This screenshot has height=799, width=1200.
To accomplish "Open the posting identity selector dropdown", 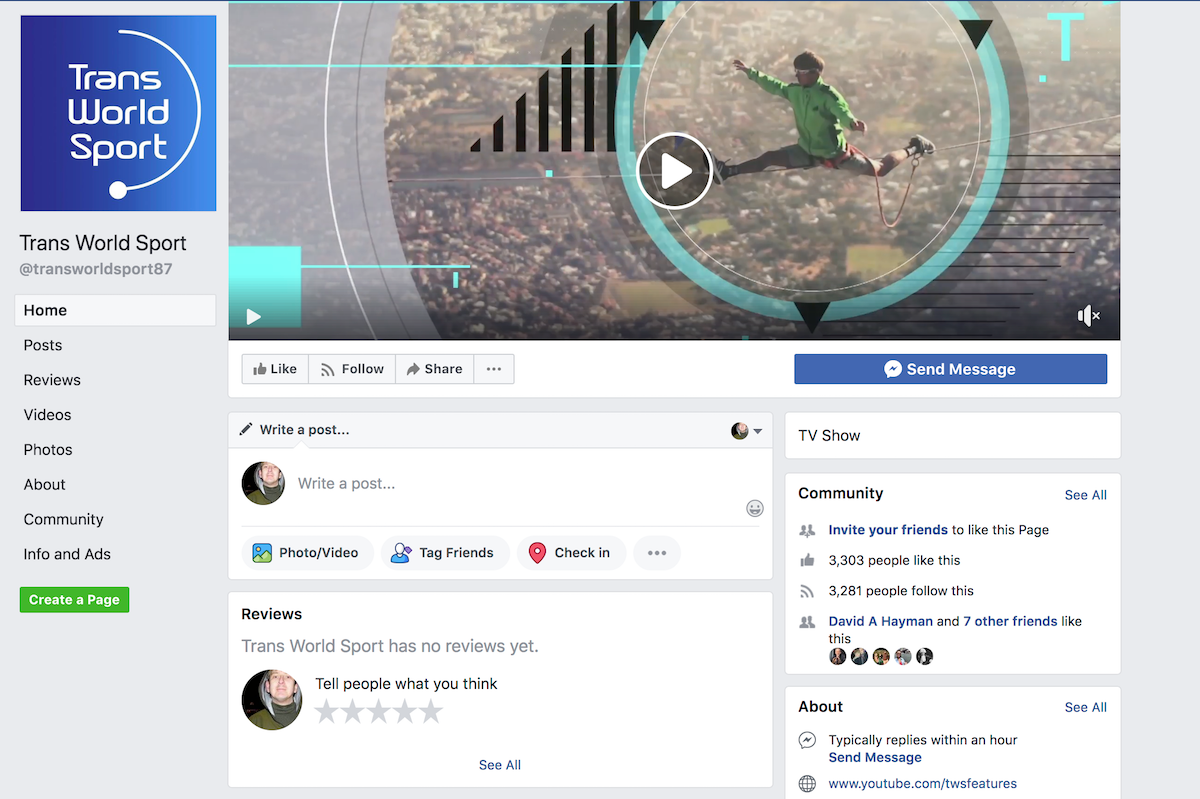I will [747, 431].
